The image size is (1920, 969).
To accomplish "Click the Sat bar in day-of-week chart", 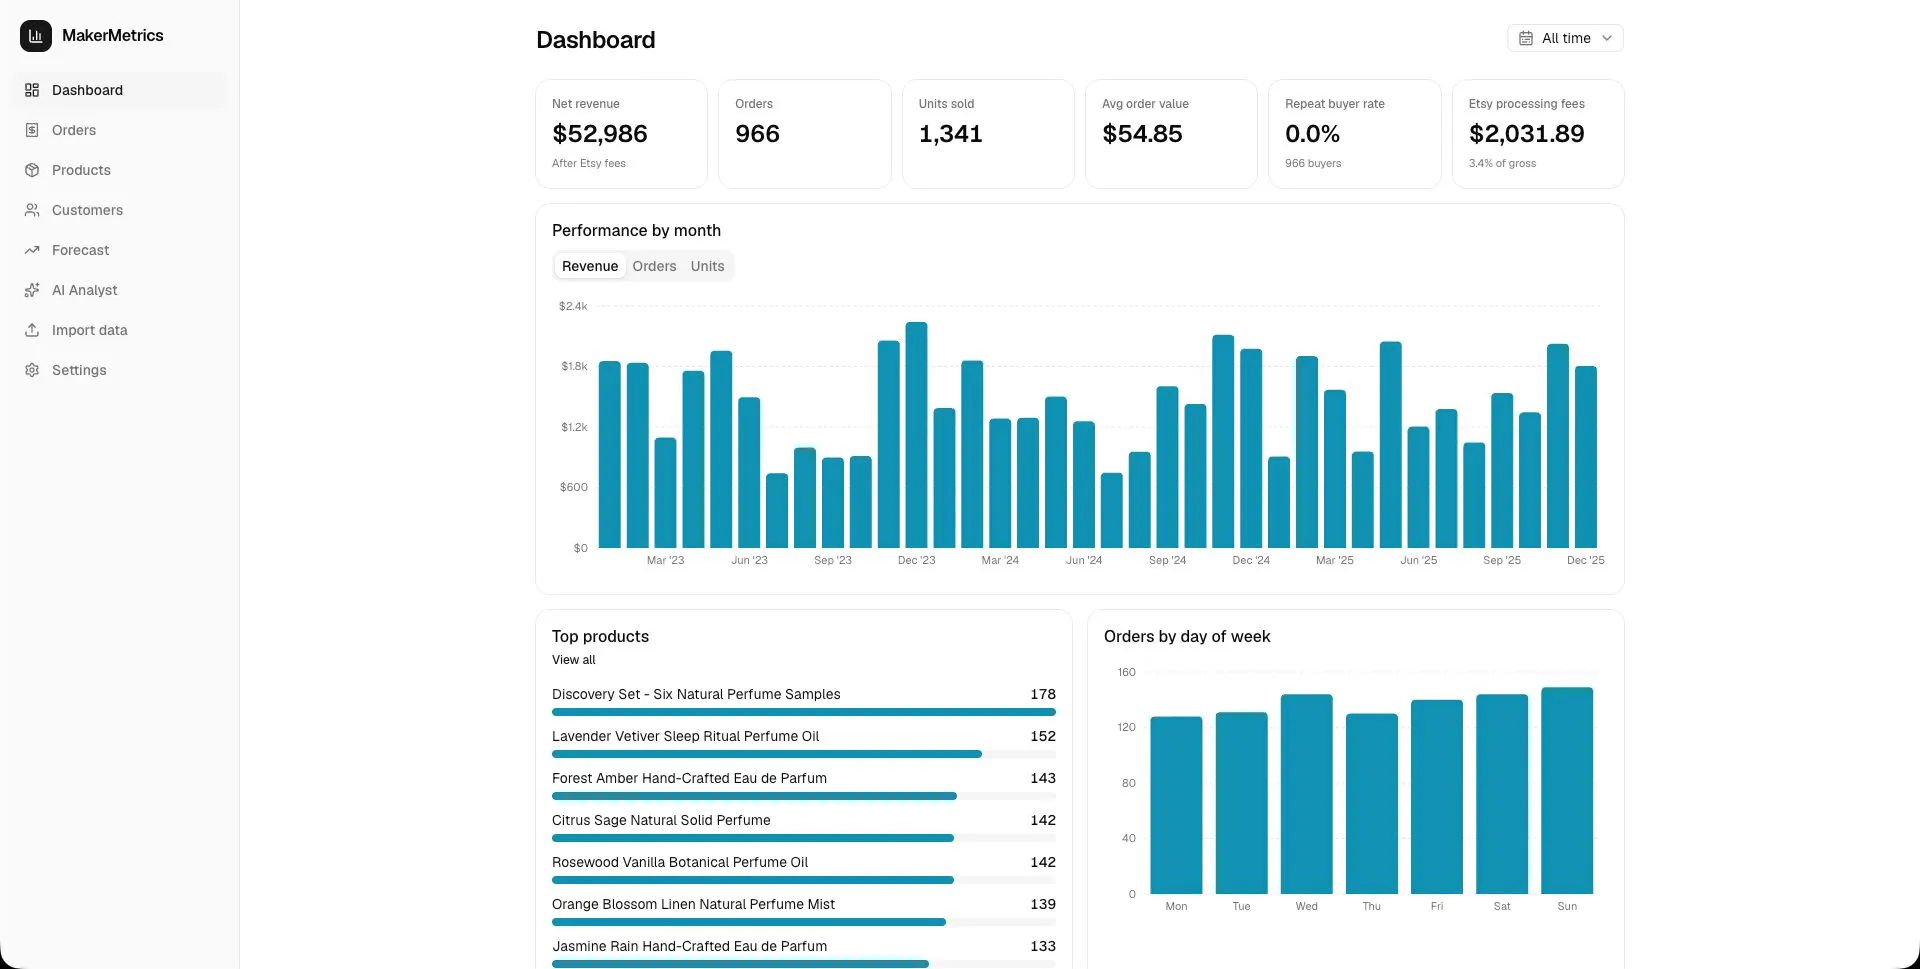I will point(1502,794).
